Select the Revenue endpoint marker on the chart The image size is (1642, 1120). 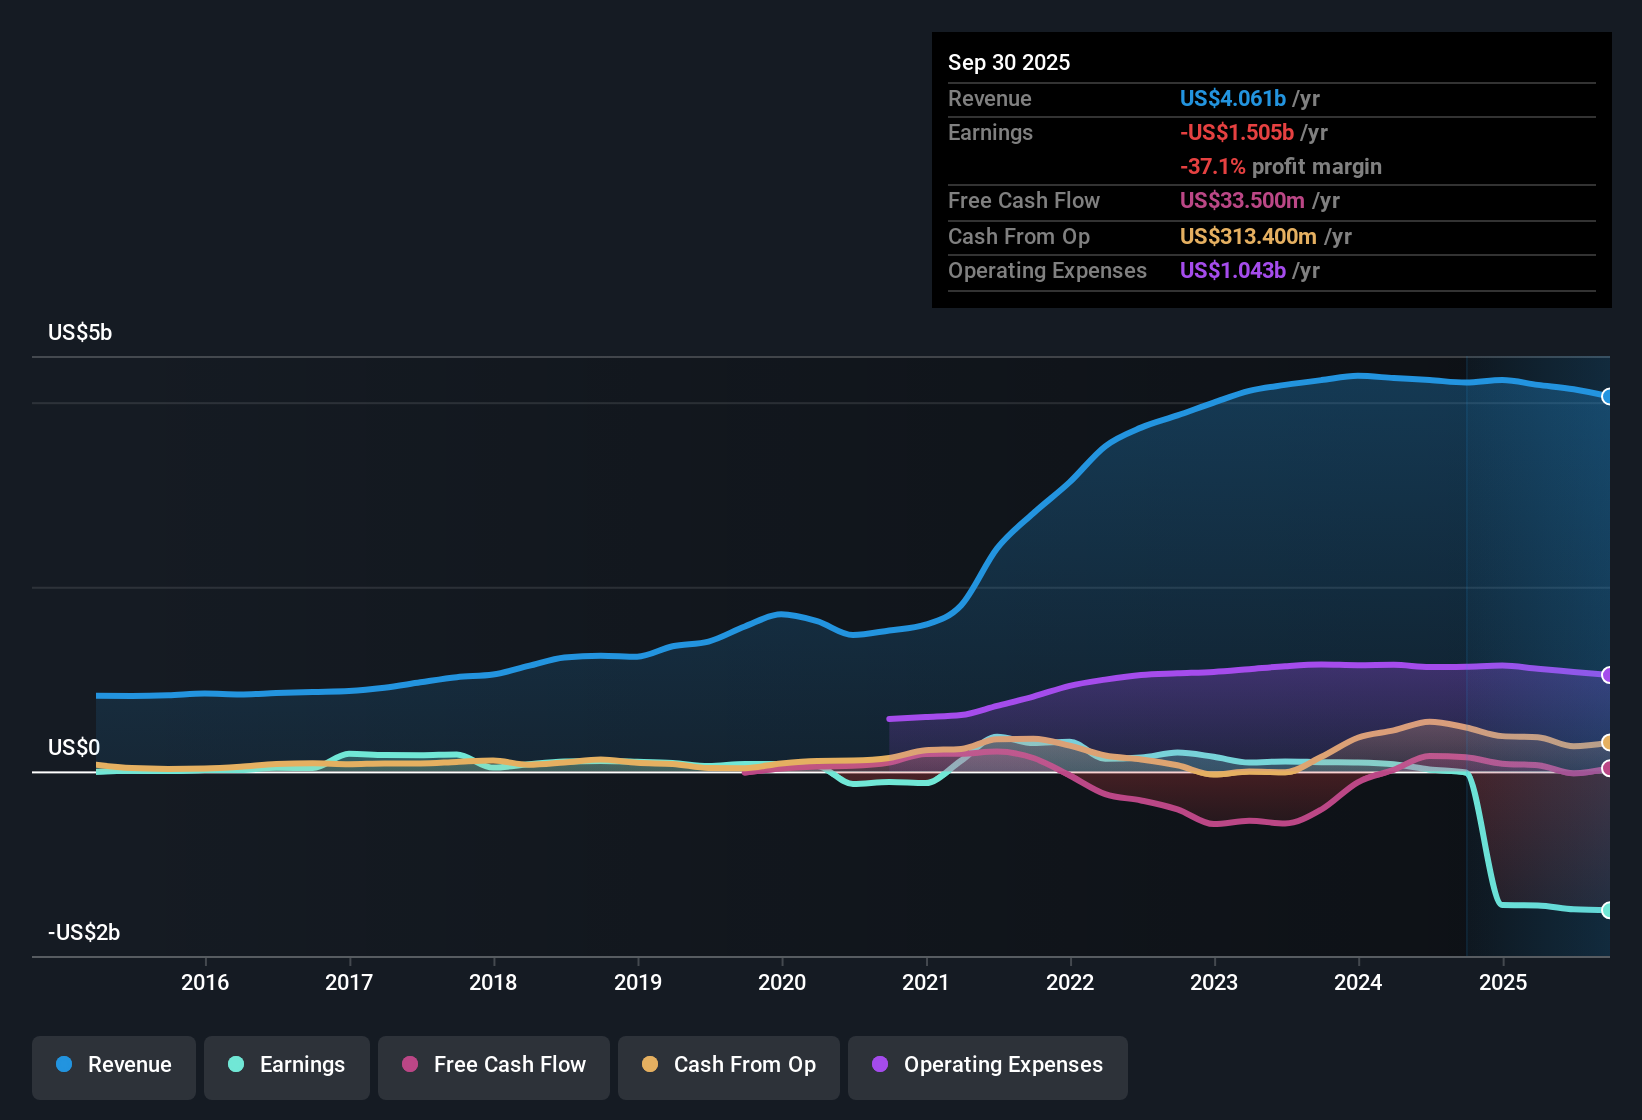tap(1607, 397)
